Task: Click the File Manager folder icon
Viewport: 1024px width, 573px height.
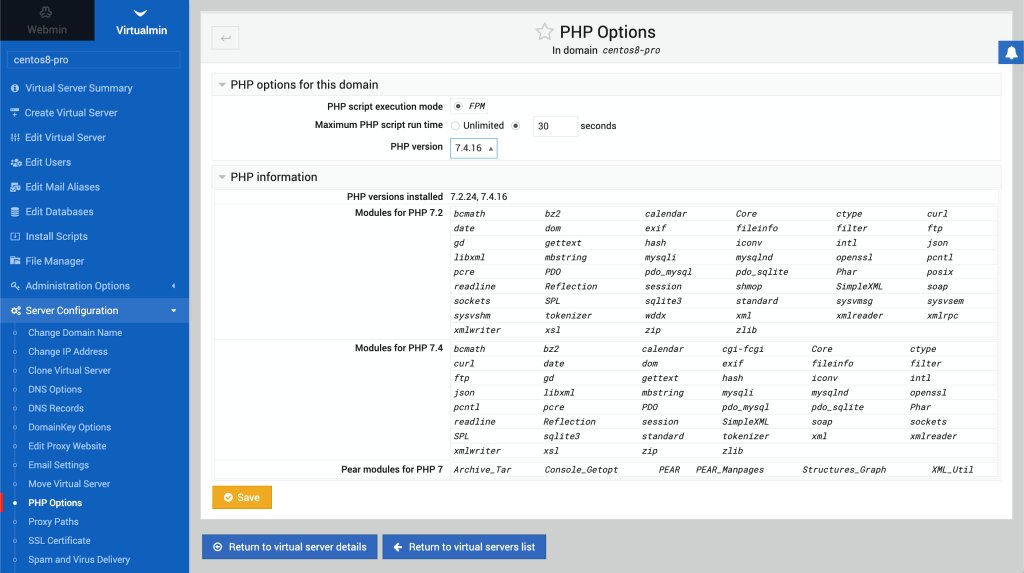Action: [15, 261]
